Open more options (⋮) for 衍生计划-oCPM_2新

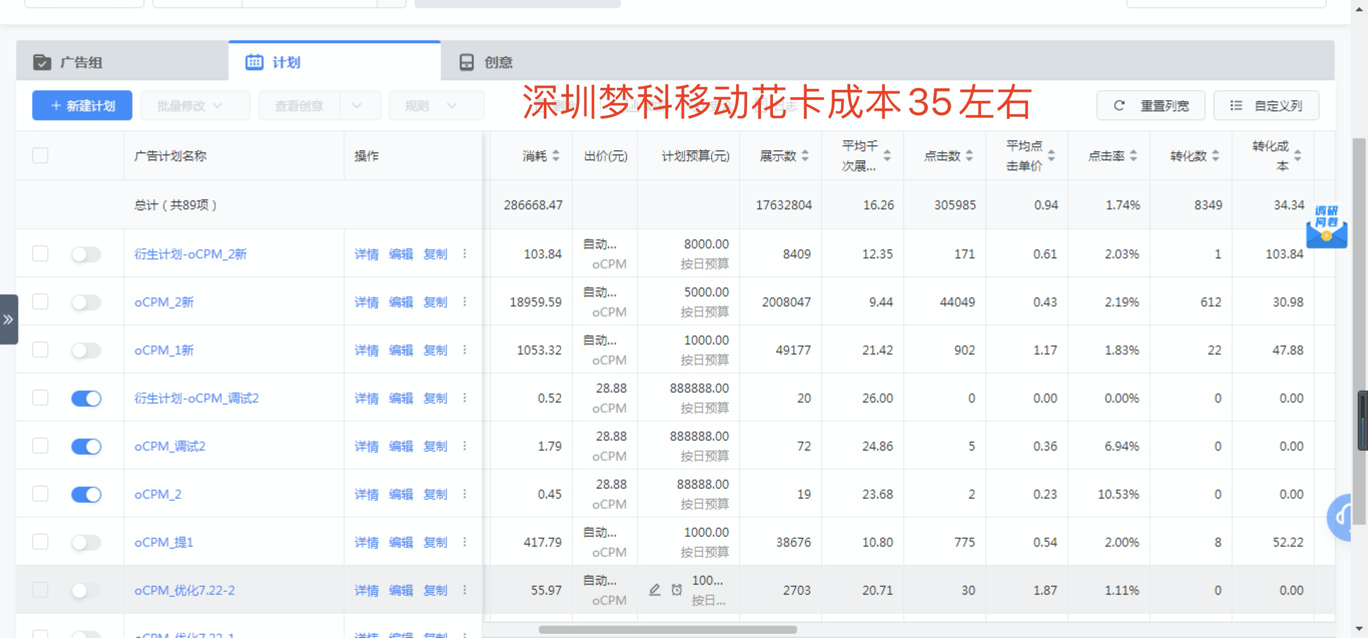(464, 254)
